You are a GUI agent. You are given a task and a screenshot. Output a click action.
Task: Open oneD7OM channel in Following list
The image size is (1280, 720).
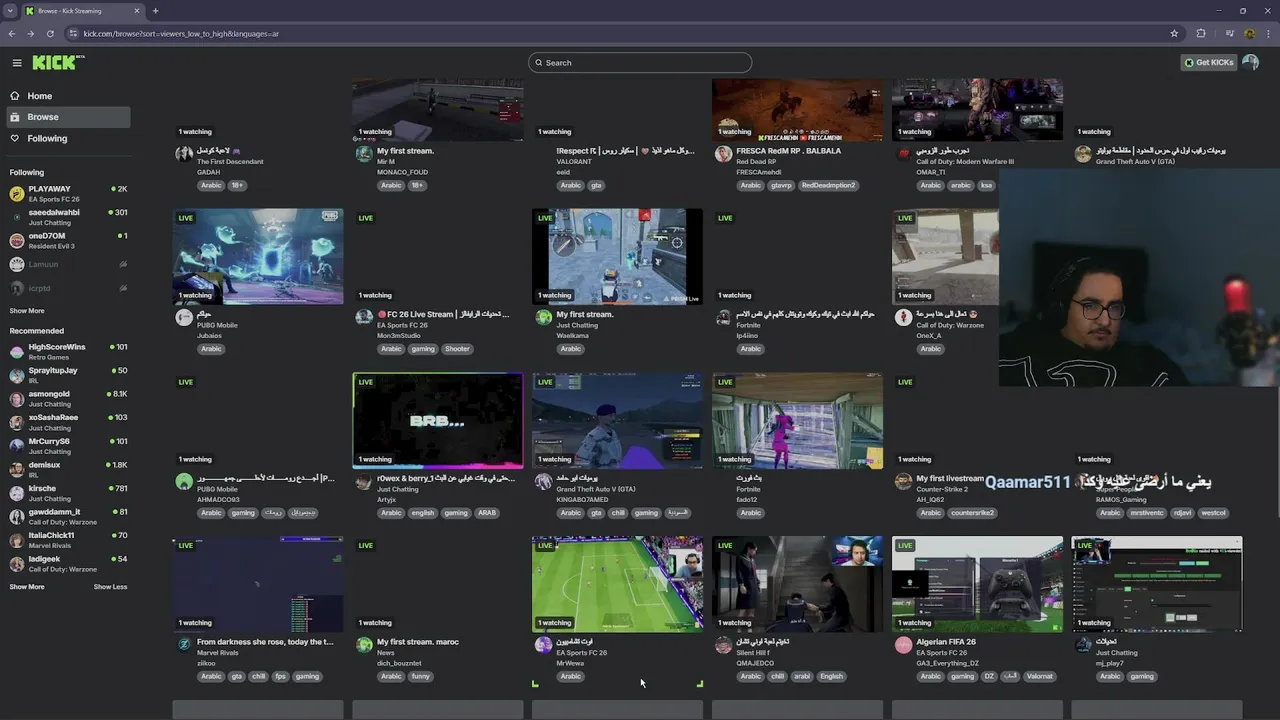68,241
